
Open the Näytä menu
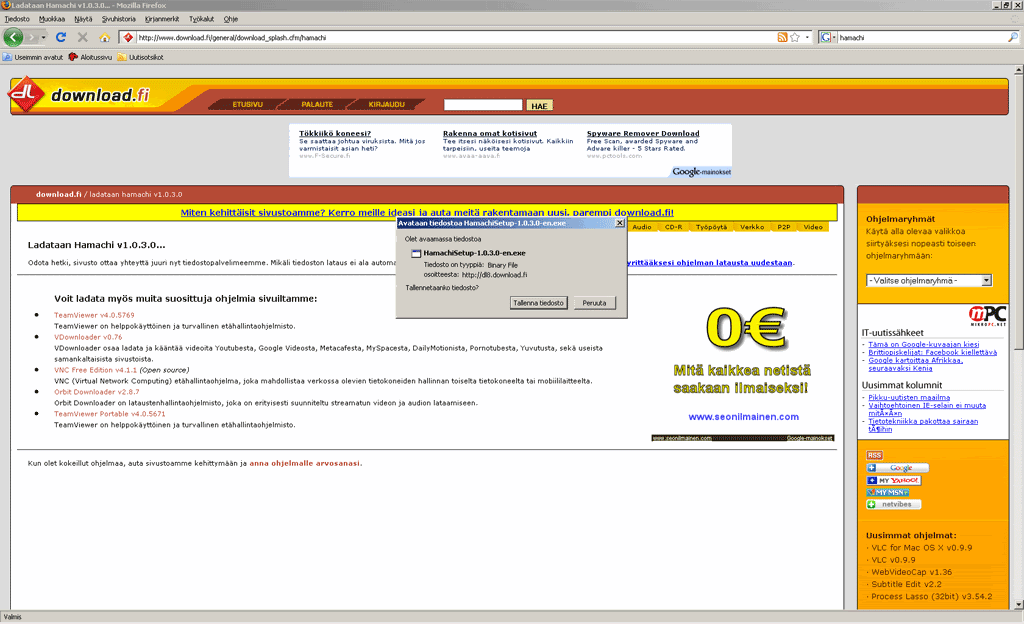[x=83, y=19]
